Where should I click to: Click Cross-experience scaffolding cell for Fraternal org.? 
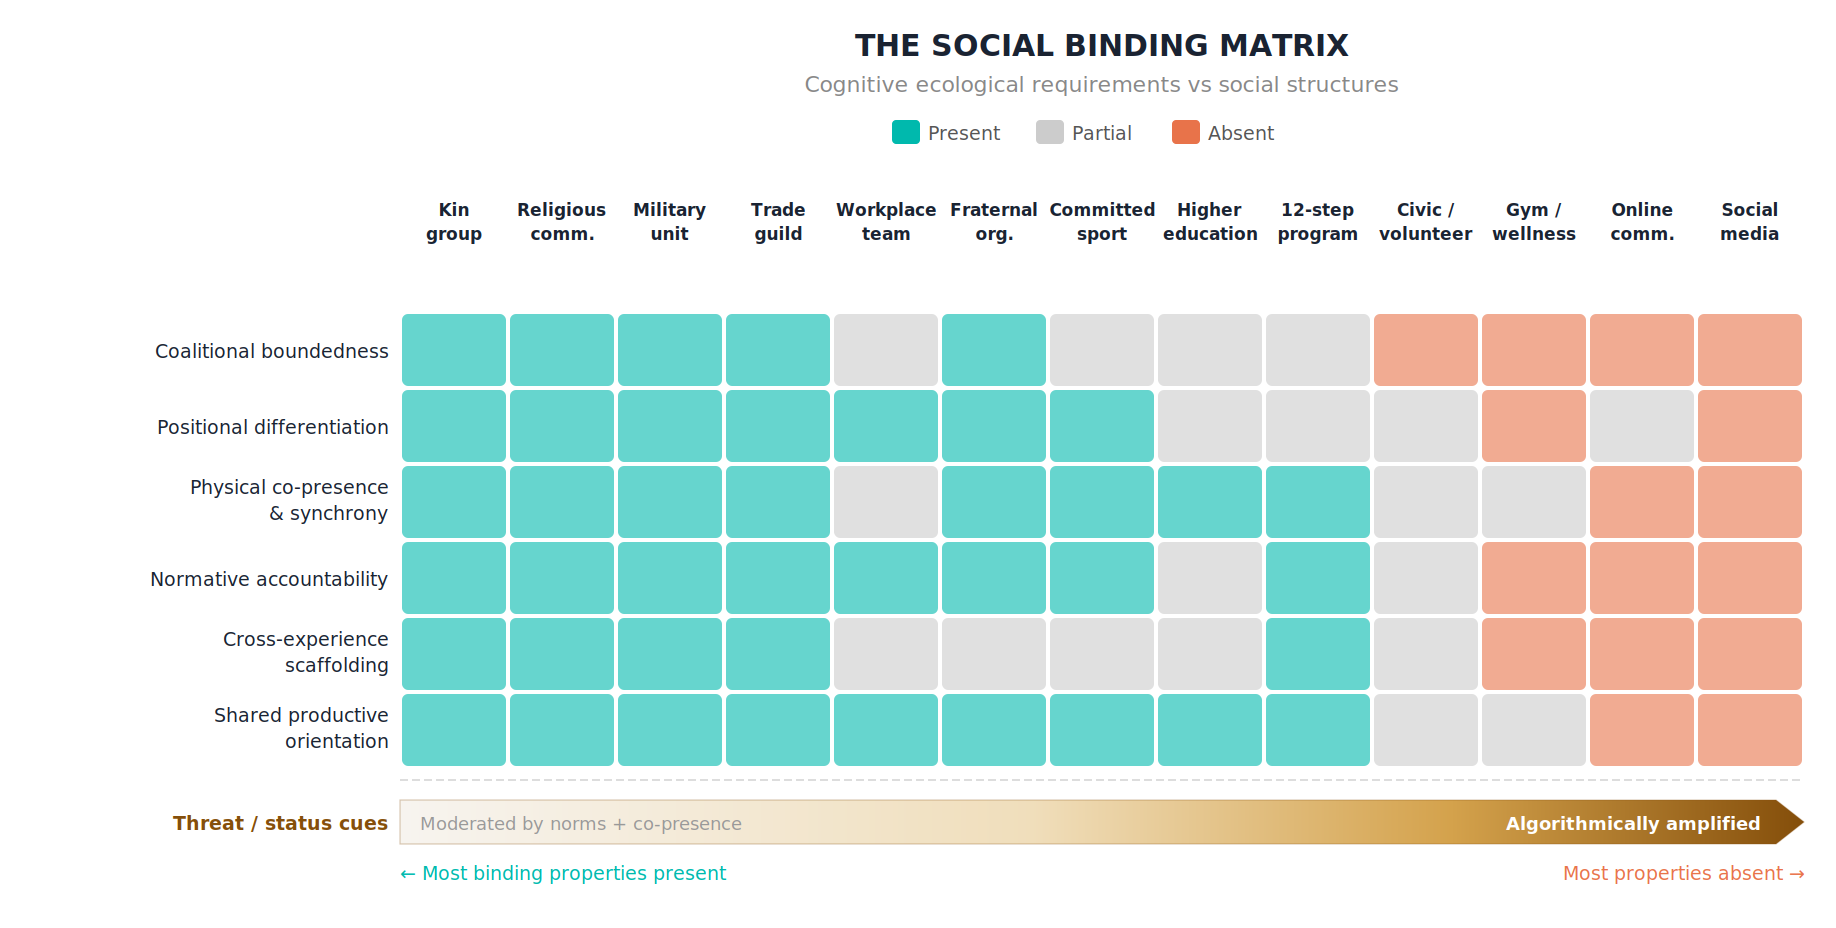tap(994, 654)
